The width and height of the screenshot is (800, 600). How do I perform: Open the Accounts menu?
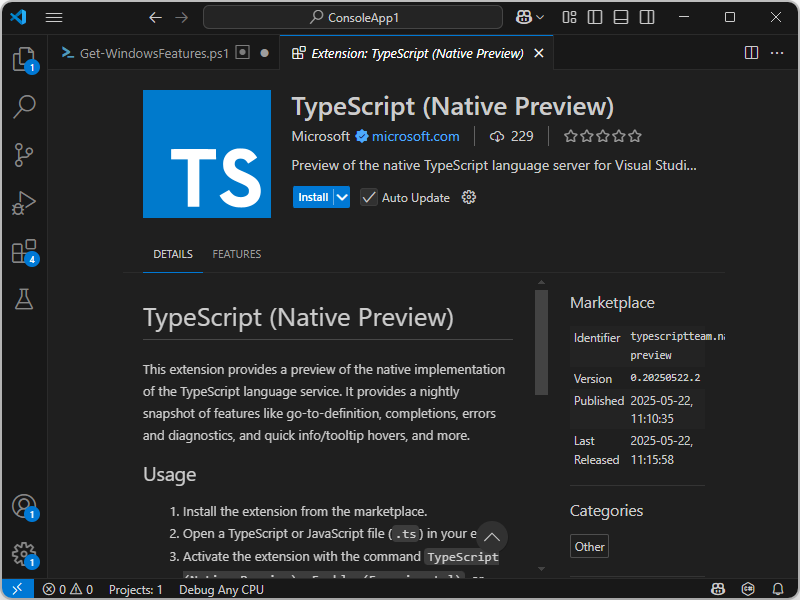click(x=24, y=507)
